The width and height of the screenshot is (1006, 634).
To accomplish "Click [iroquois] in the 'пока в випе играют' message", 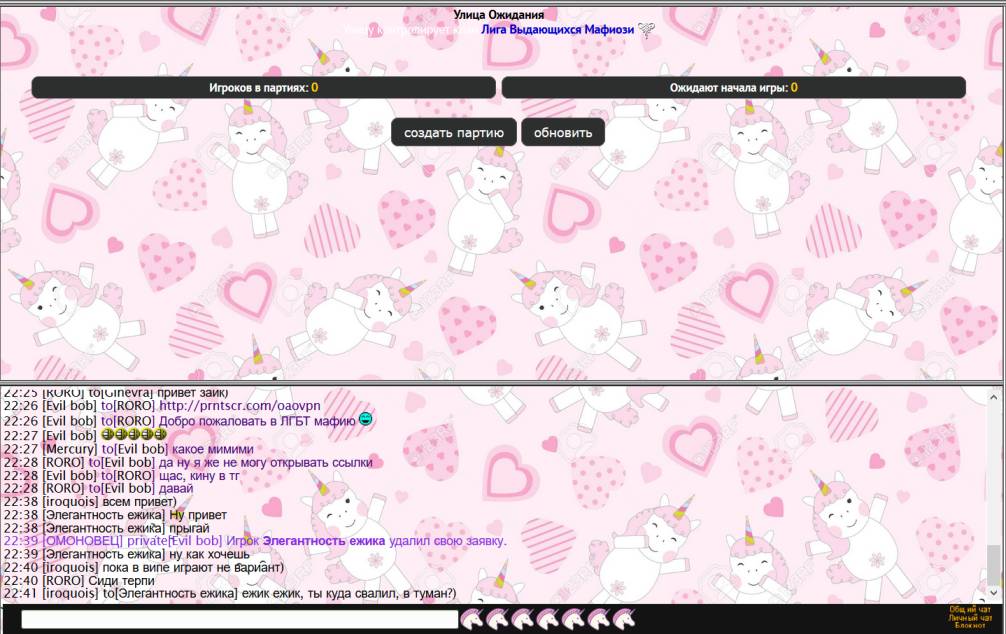I will [x=71, y=567].
